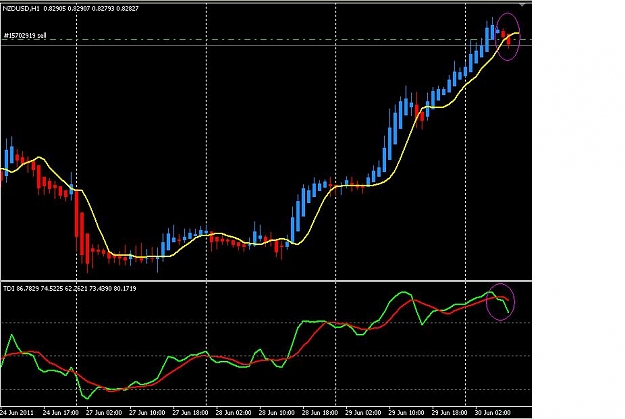Select the #15702919 sell order label
The width and height of the screenshot is (625, 419).
(x=26, y=35)
